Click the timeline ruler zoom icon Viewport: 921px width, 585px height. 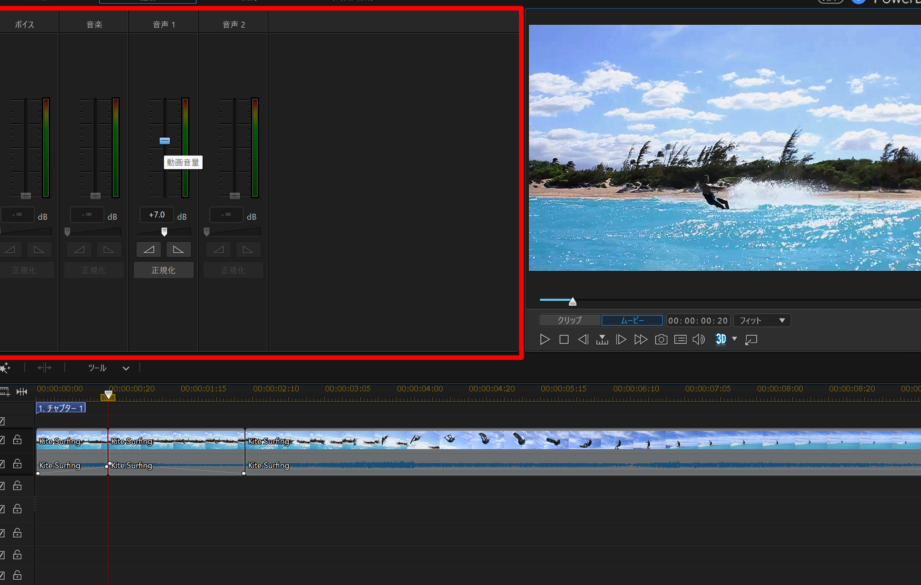[5, 391]
